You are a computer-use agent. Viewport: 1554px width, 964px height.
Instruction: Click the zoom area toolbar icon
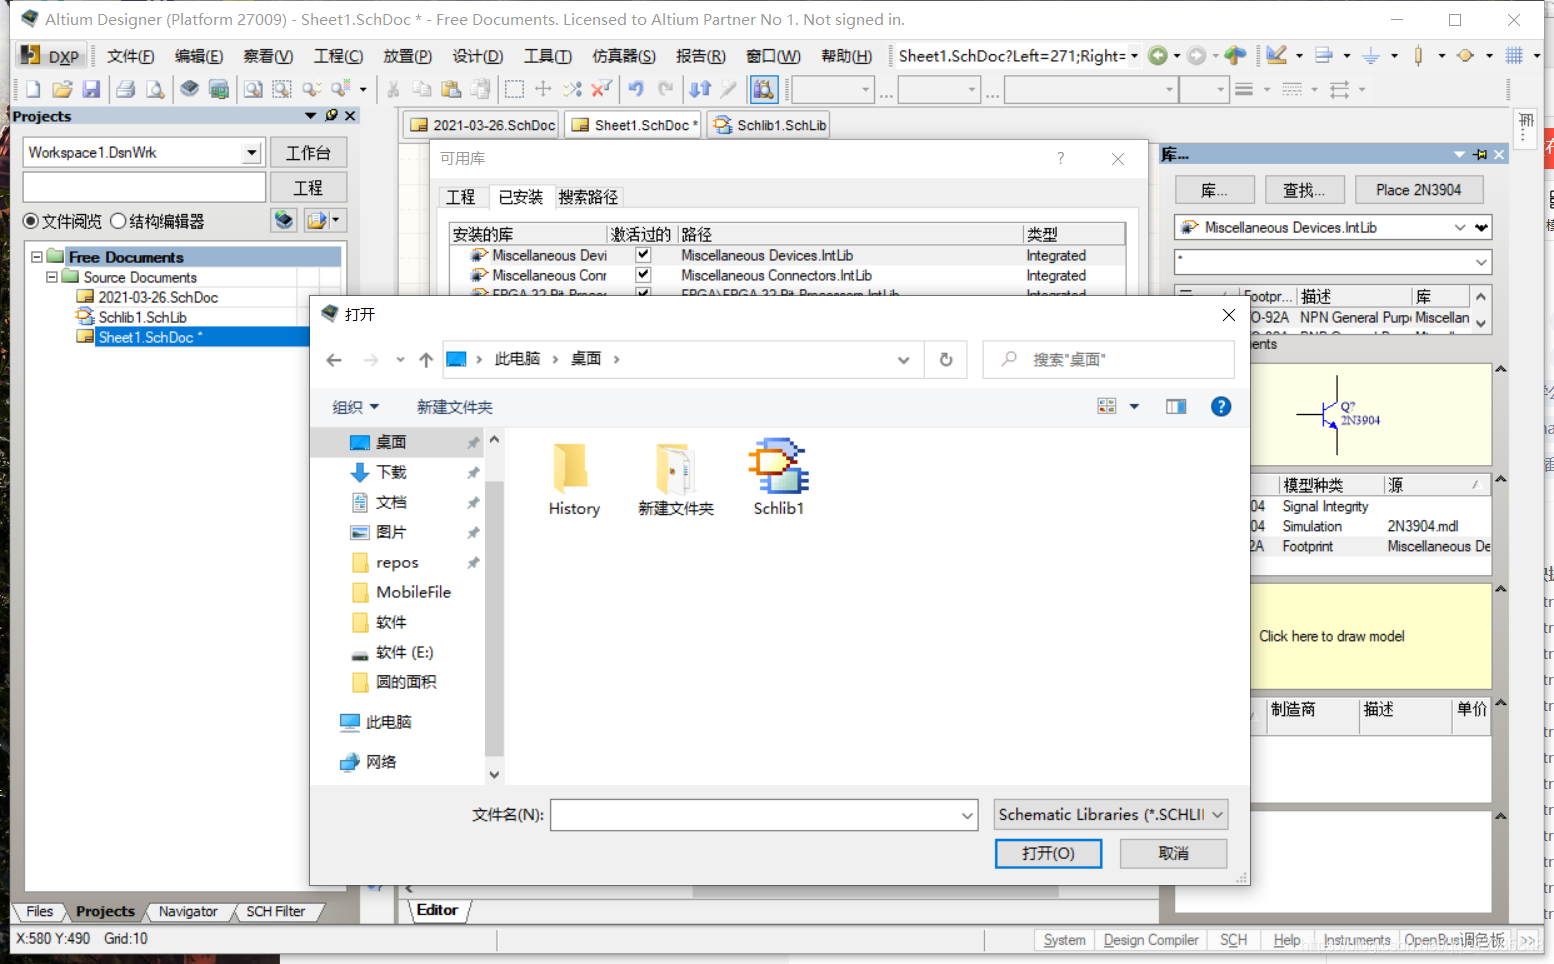coord(283,90)
